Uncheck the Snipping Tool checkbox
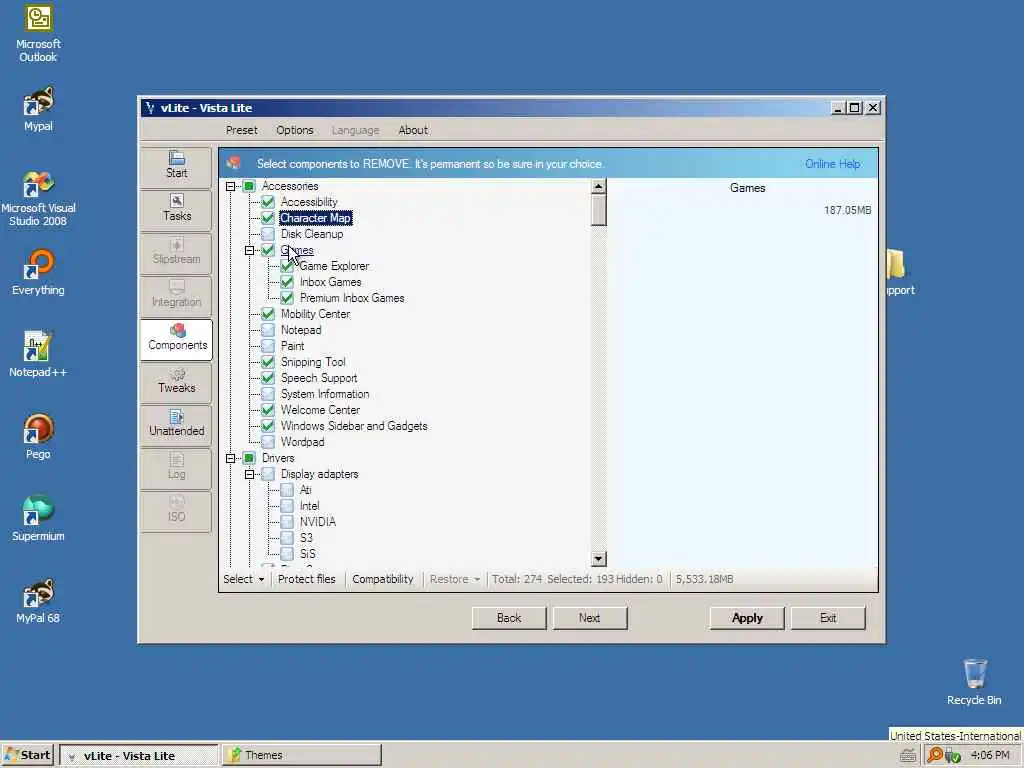Viewport: 1024px width, 768px height. click(x=268, y=362)
